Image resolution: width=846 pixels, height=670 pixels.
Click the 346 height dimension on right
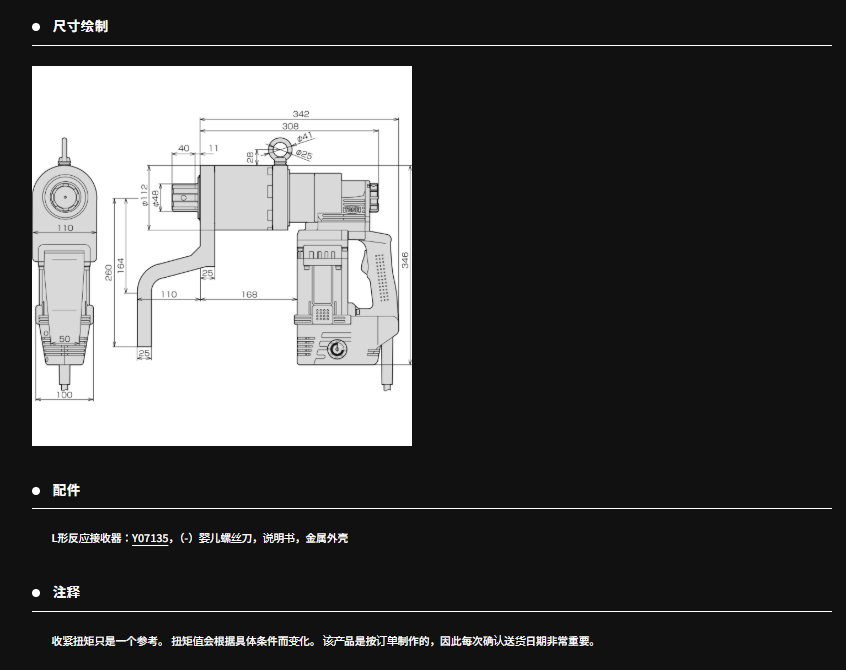pyautogui.click(x=404, y=259)
